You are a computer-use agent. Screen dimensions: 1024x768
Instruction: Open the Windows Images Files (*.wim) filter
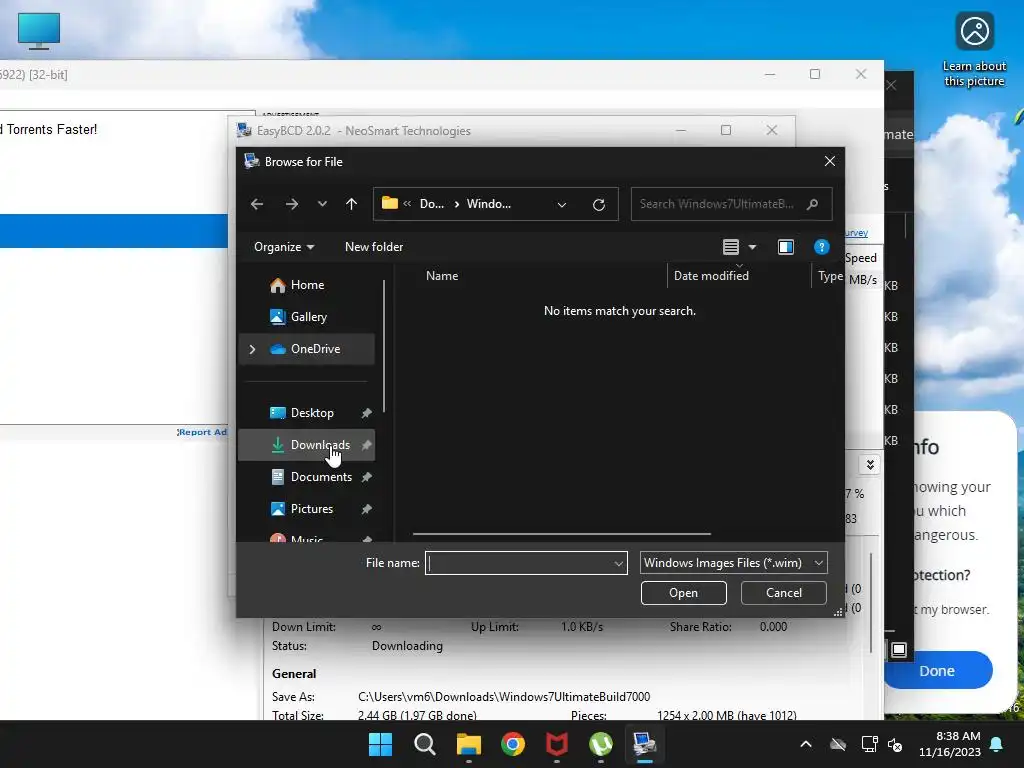coord(733,563)
